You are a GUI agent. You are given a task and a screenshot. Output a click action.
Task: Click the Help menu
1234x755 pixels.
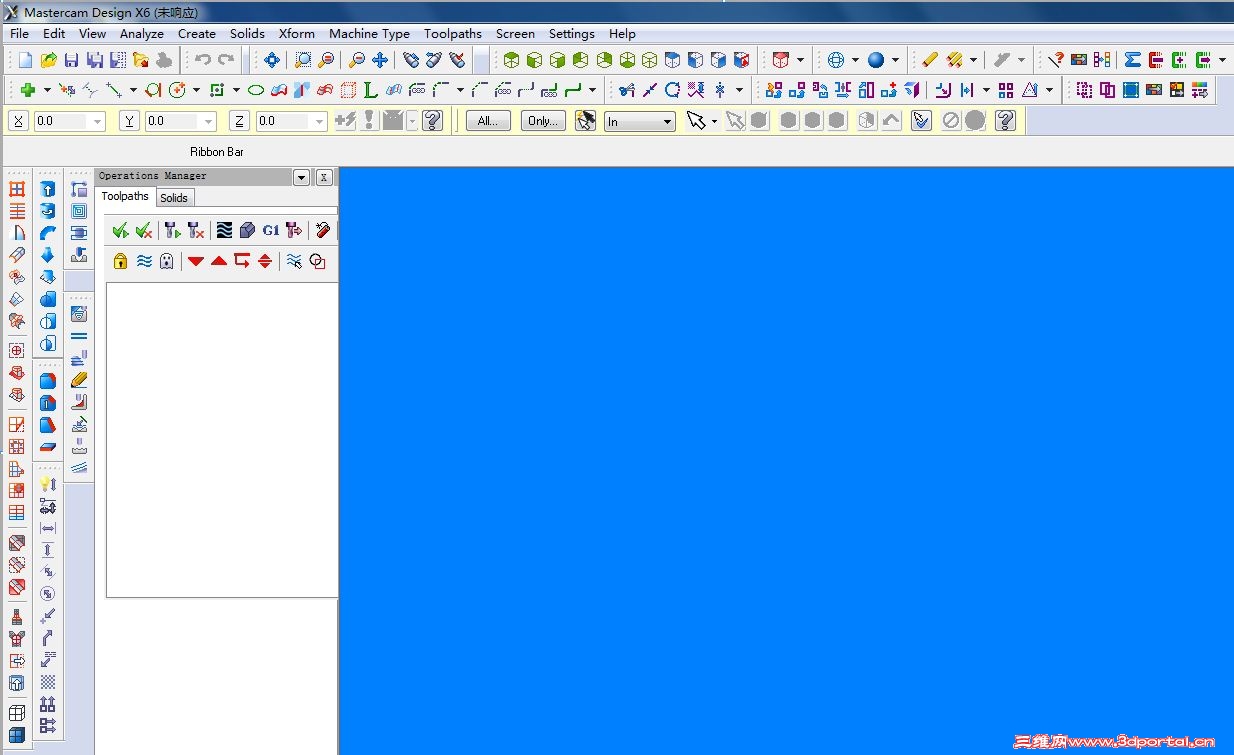pos(622,33)
